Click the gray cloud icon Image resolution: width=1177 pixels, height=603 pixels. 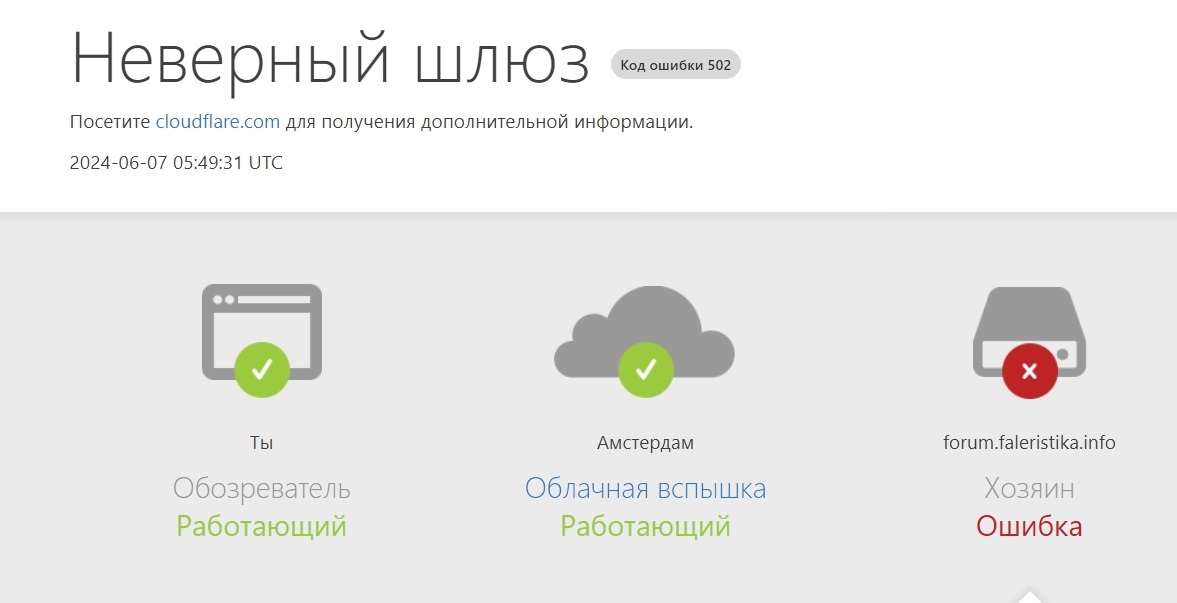pyautogui.click(x=644, y=331)
